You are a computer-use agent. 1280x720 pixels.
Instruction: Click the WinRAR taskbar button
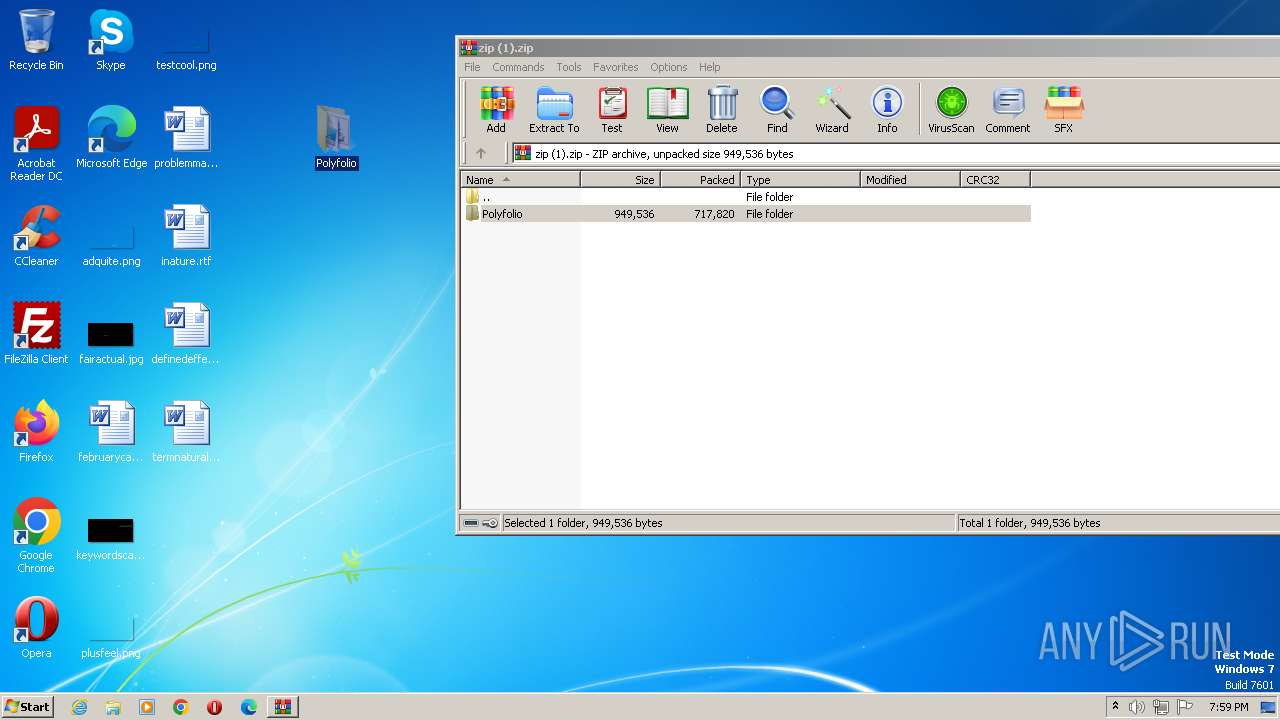coord(283,707)
